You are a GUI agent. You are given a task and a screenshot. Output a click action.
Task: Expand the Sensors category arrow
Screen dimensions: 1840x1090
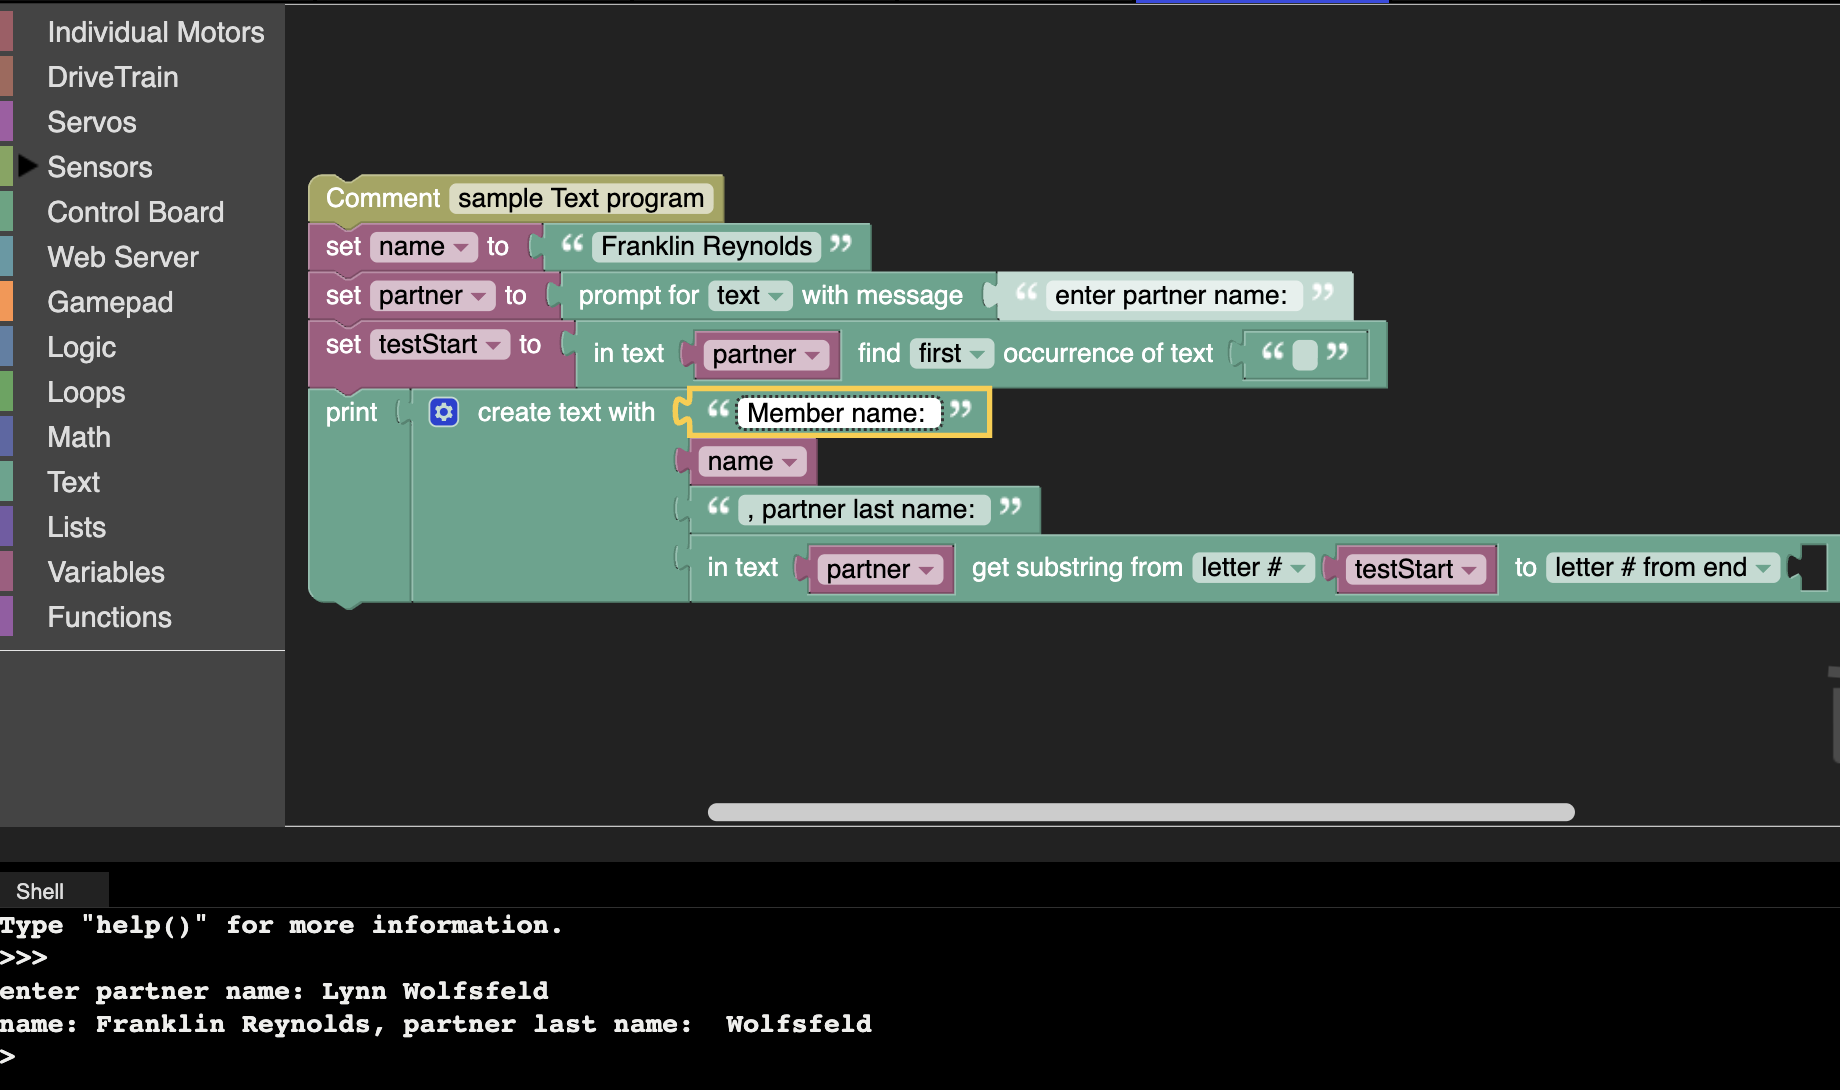[x=28, y=166]
